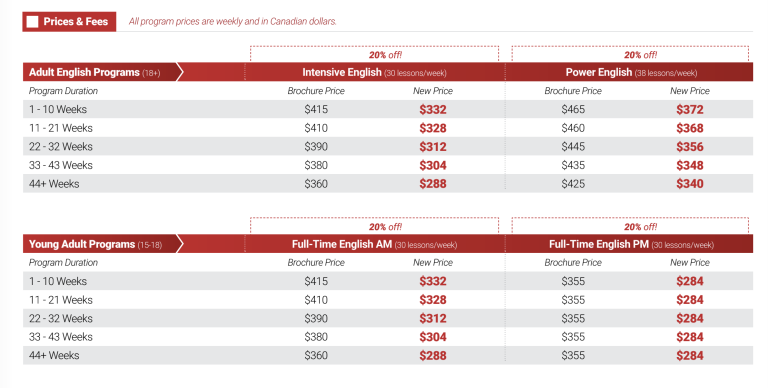Click the 20% off label above Power English
The height and width of the screenshot is (388, 768).
pyautogui.click(x=640, y=55)
